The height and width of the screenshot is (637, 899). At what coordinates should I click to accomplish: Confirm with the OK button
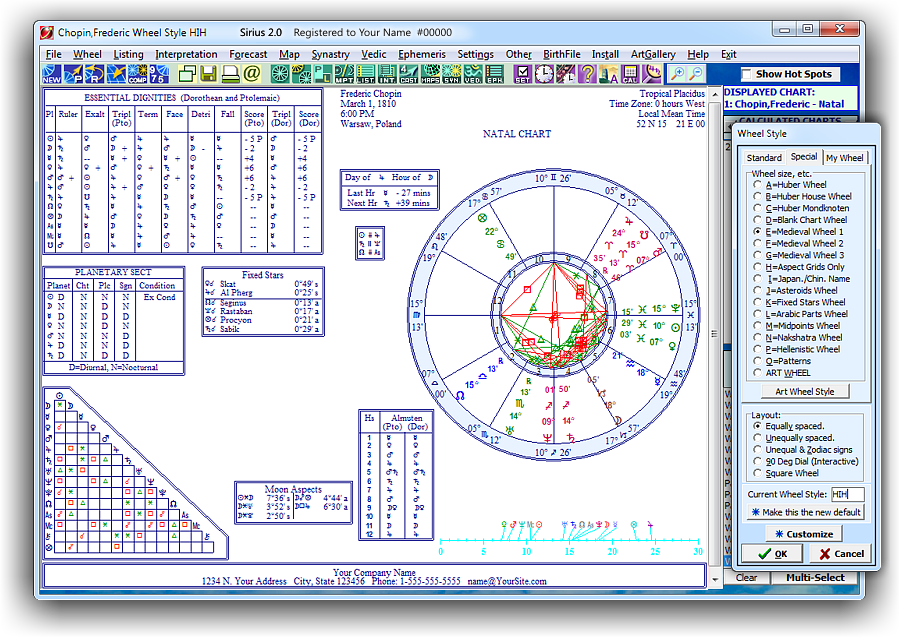pyautogui.click(x=773, y=554)
